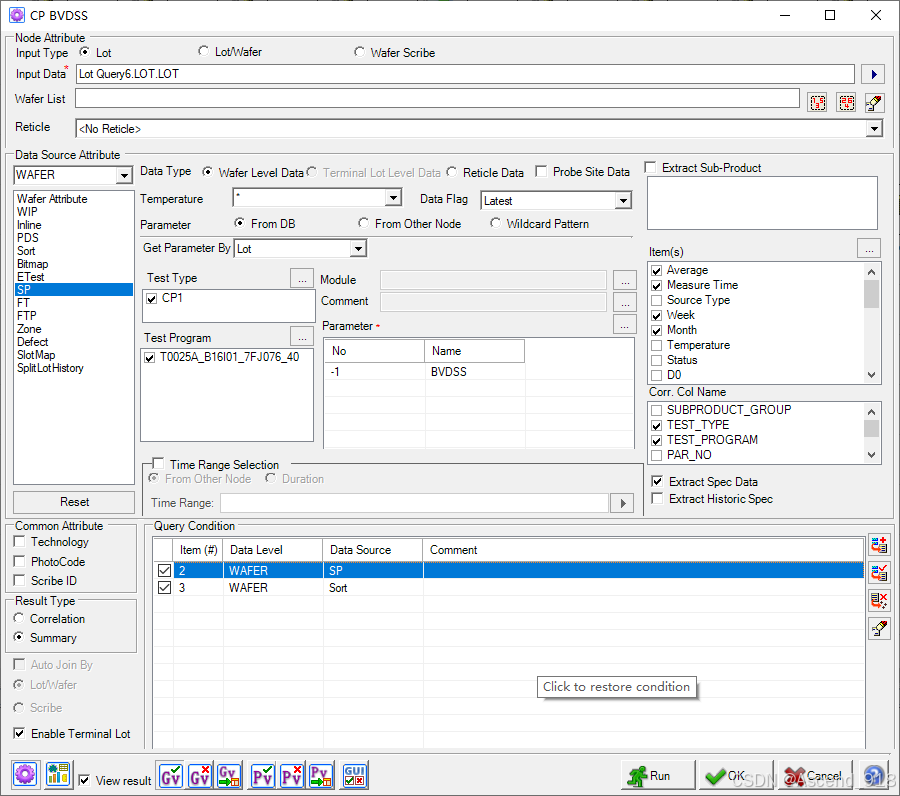This screenshot has width=900, height=796.
Task: Click the Pv green check icon
Action: (x=262, y=776)
